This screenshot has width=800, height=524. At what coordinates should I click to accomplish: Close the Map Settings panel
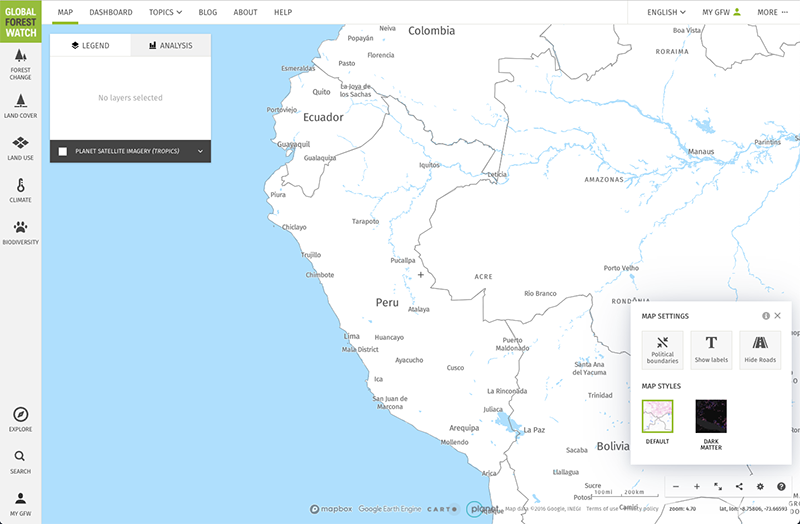[778, 316]
